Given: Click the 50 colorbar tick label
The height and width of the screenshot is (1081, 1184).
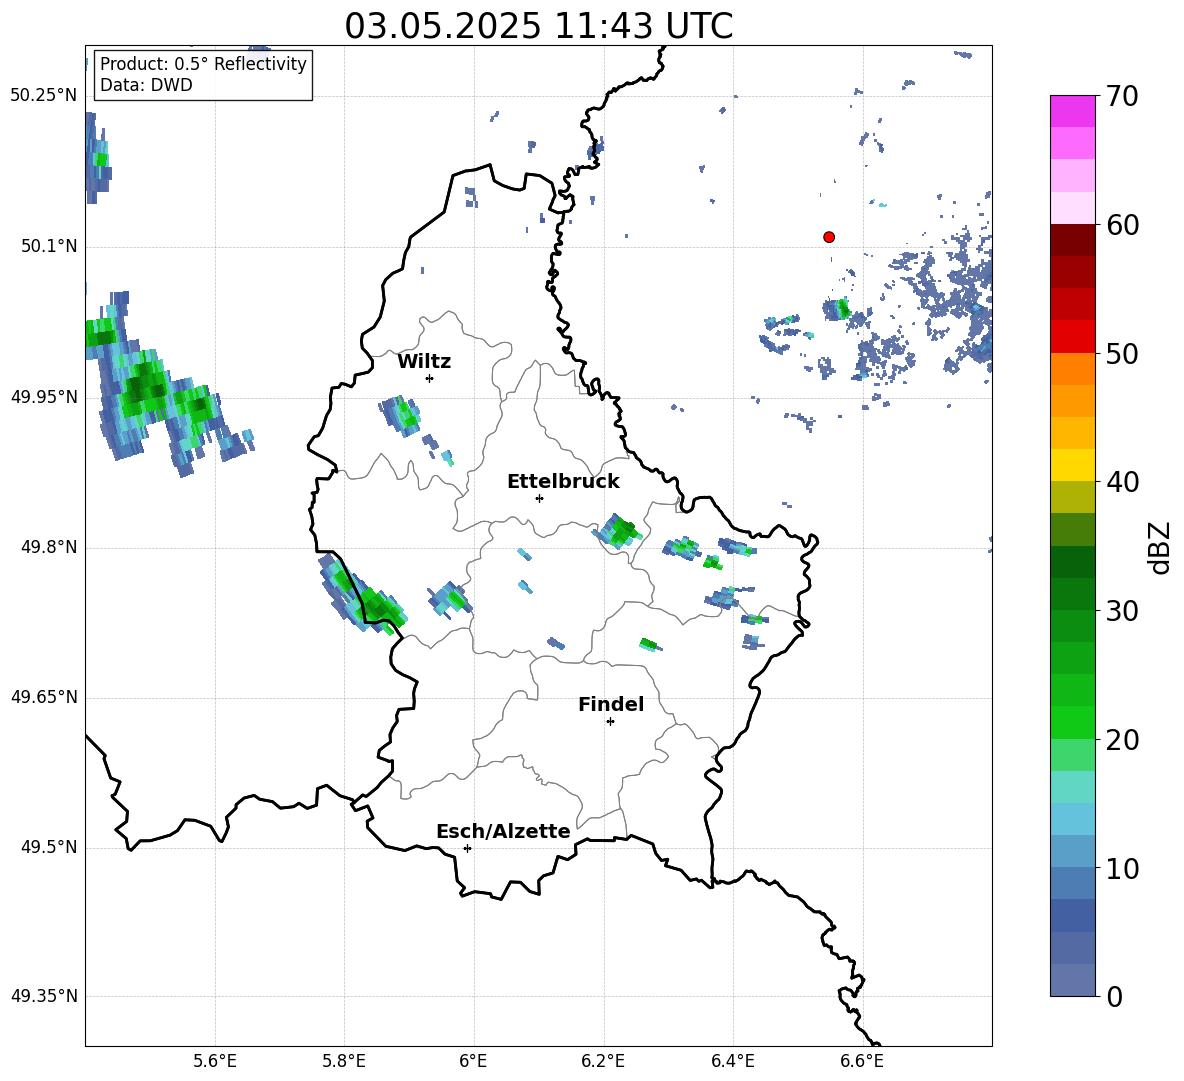Looking at the screenshot, I should point(1122,353).
